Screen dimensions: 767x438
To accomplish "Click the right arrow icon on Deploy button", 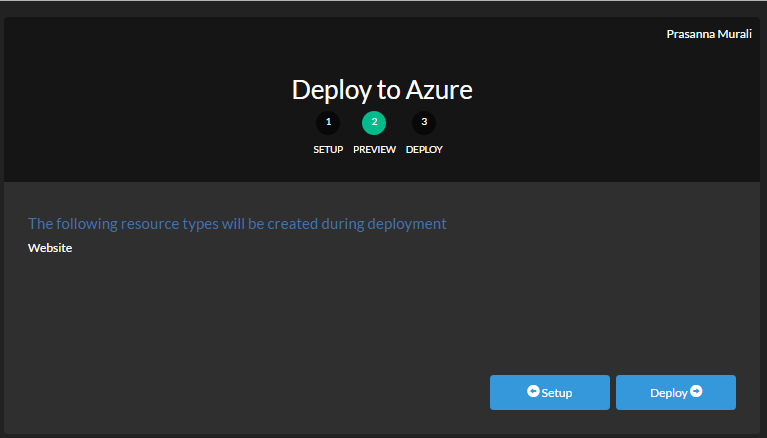I will [696, 392].
